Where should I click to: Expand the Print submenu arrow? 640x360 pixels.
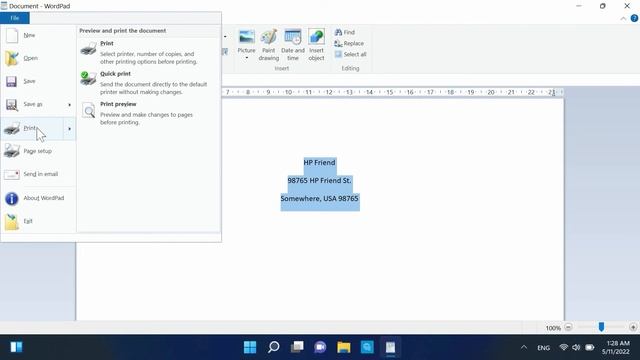pyautogui.click(x=70, y=129)
